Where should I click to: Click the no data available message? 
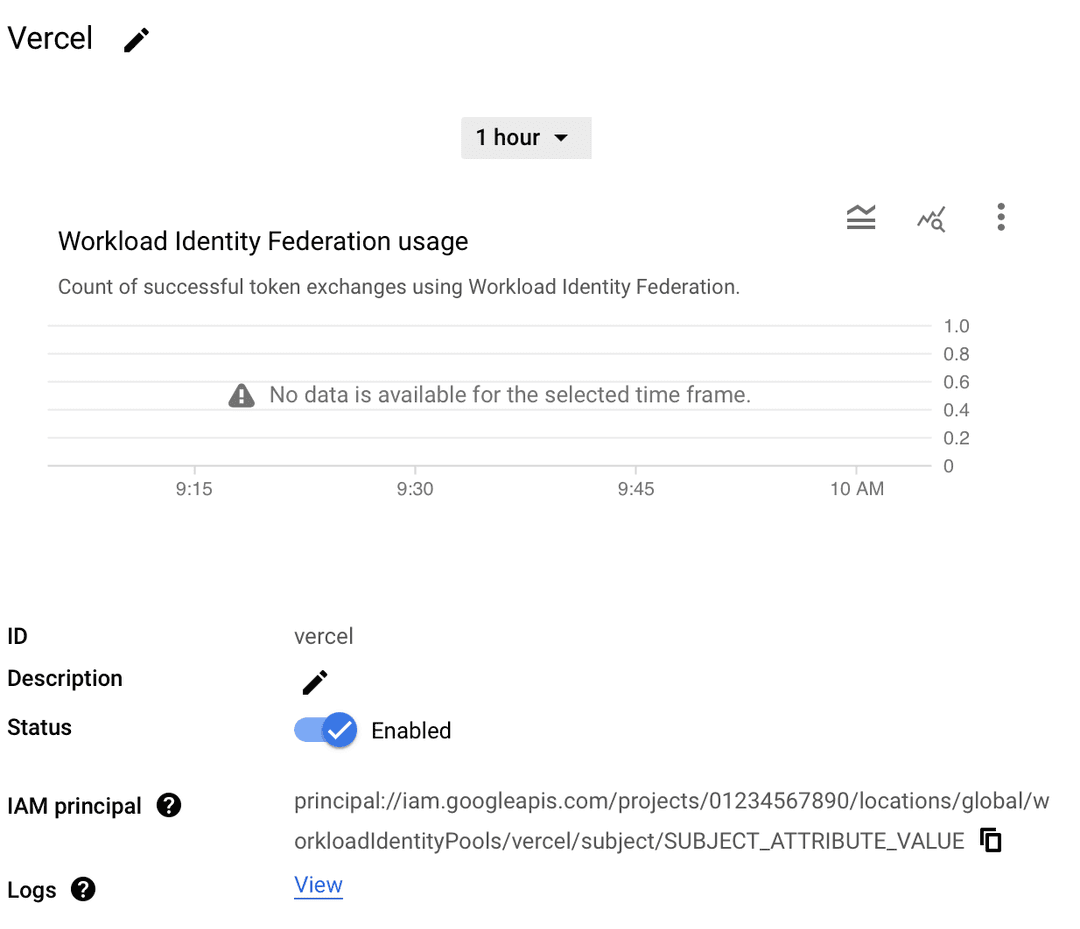click(x=510, y=395)
